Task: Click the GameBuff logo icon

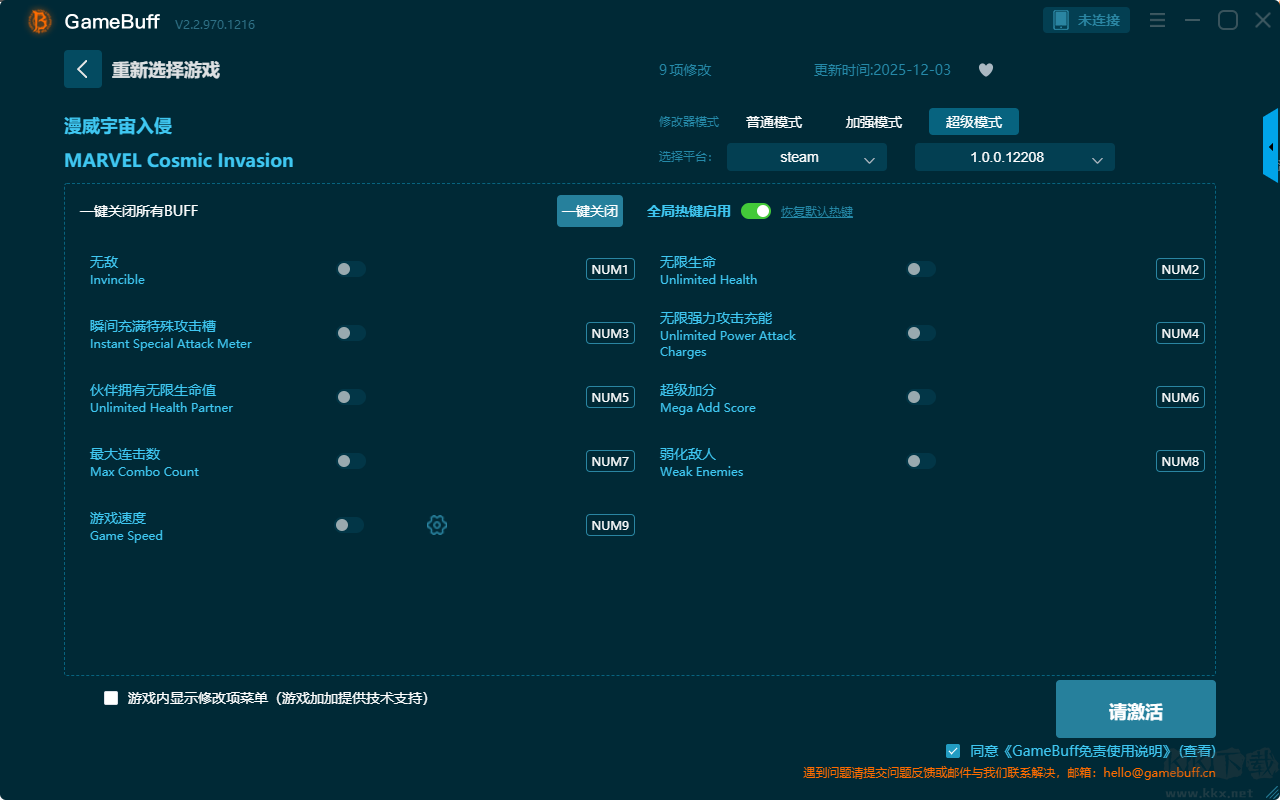Action: (x=40, y=21)
